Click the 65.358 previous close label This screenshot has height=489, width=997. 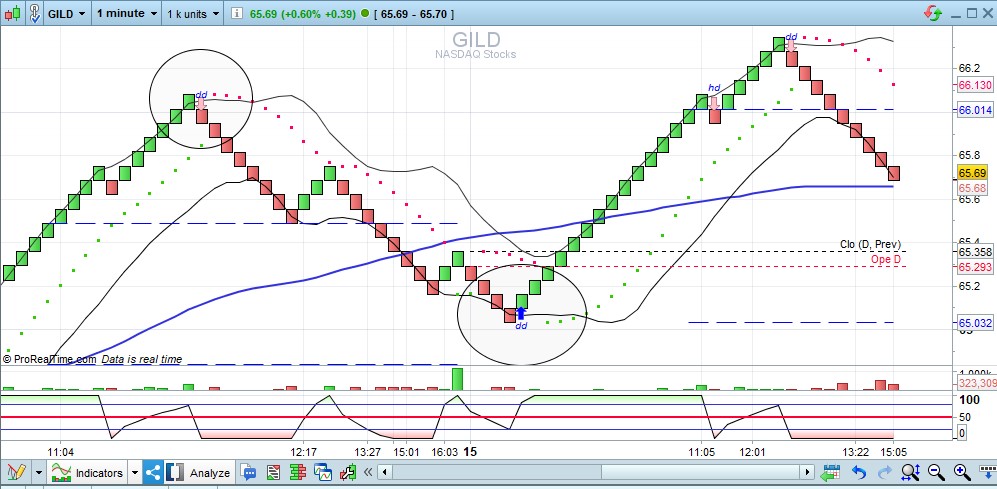coord(975,252)
